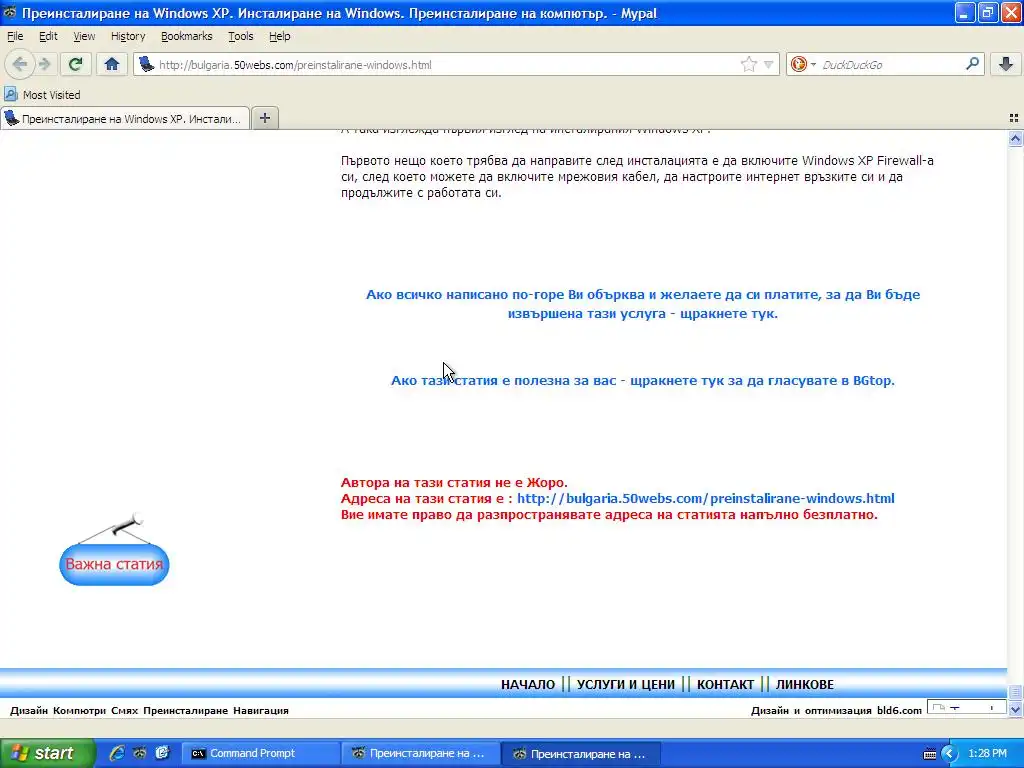Click the third Quick Launch globe icon

click(163, 753)
